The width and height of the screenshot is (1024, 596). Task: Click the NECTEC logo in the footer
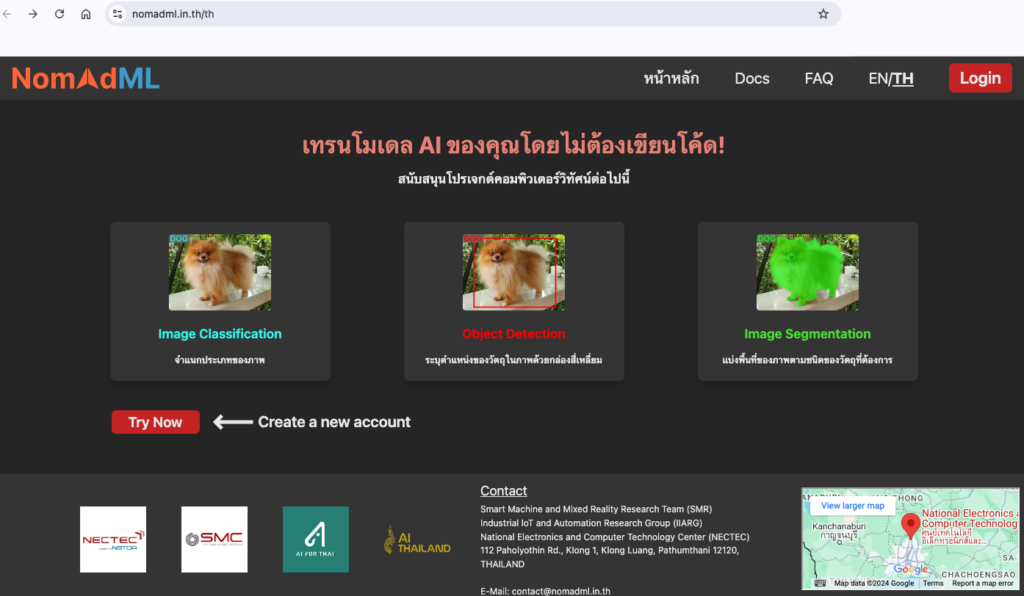(112, 539)
